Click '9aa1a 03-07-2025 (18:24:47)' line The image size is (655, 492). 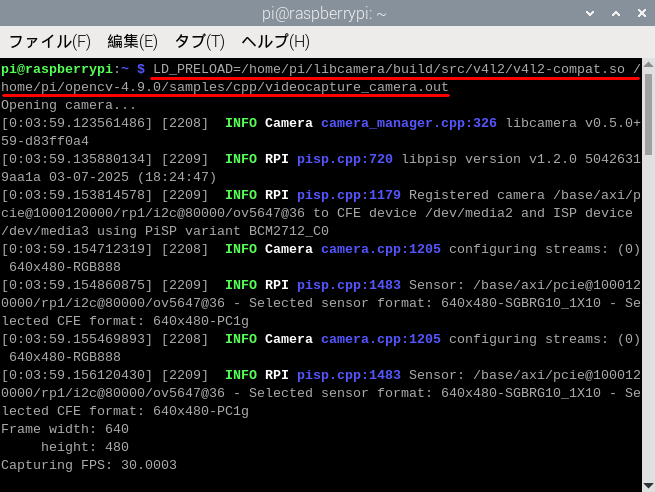click(x=109, y=177)
